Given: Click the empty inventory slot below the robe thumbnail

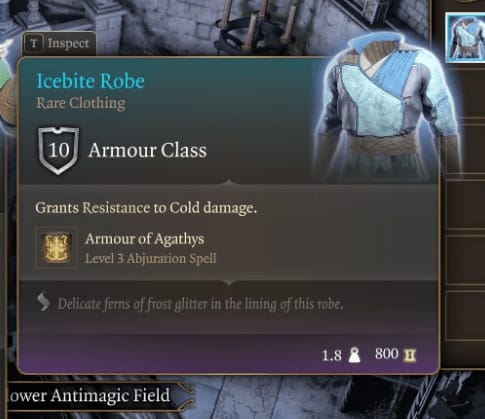Looking at the screenshot, I should (x=465, y=93).
